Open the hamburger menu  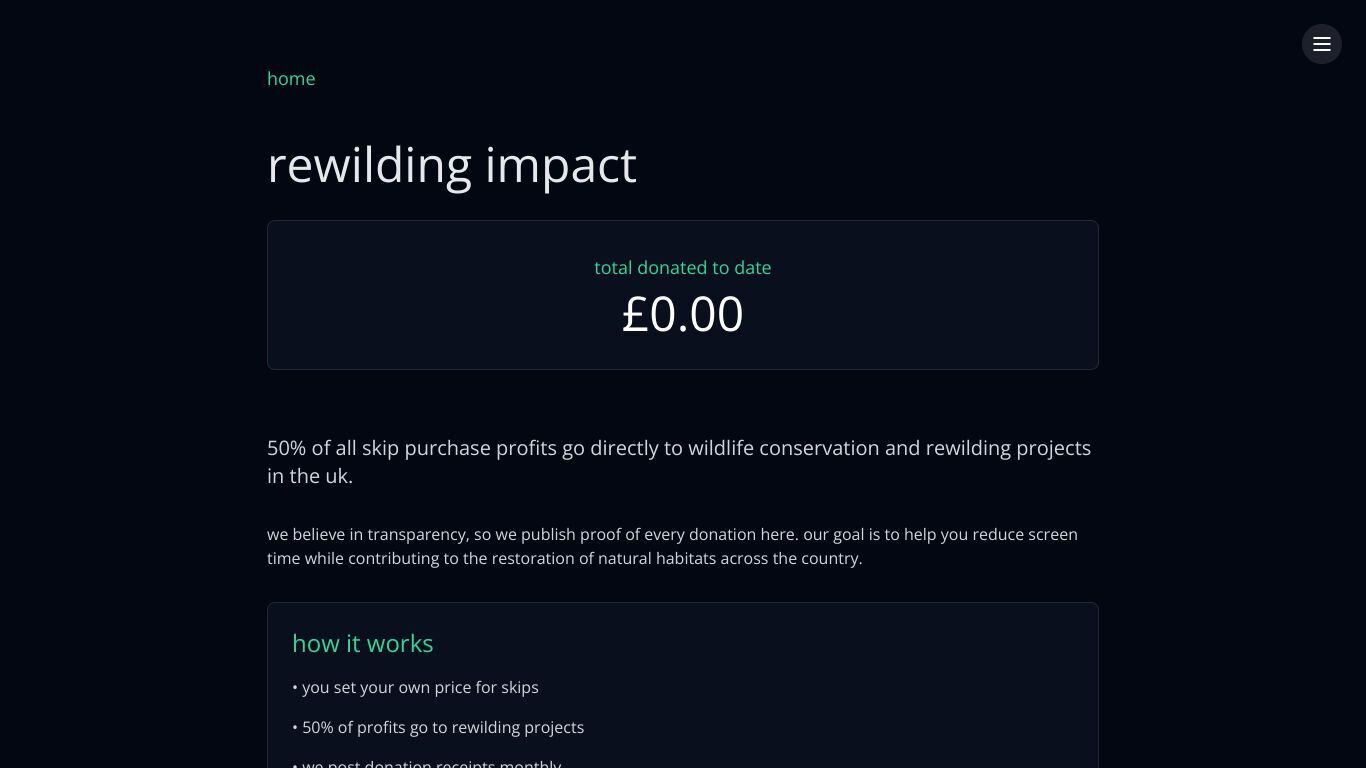[x=1321, y=44]
